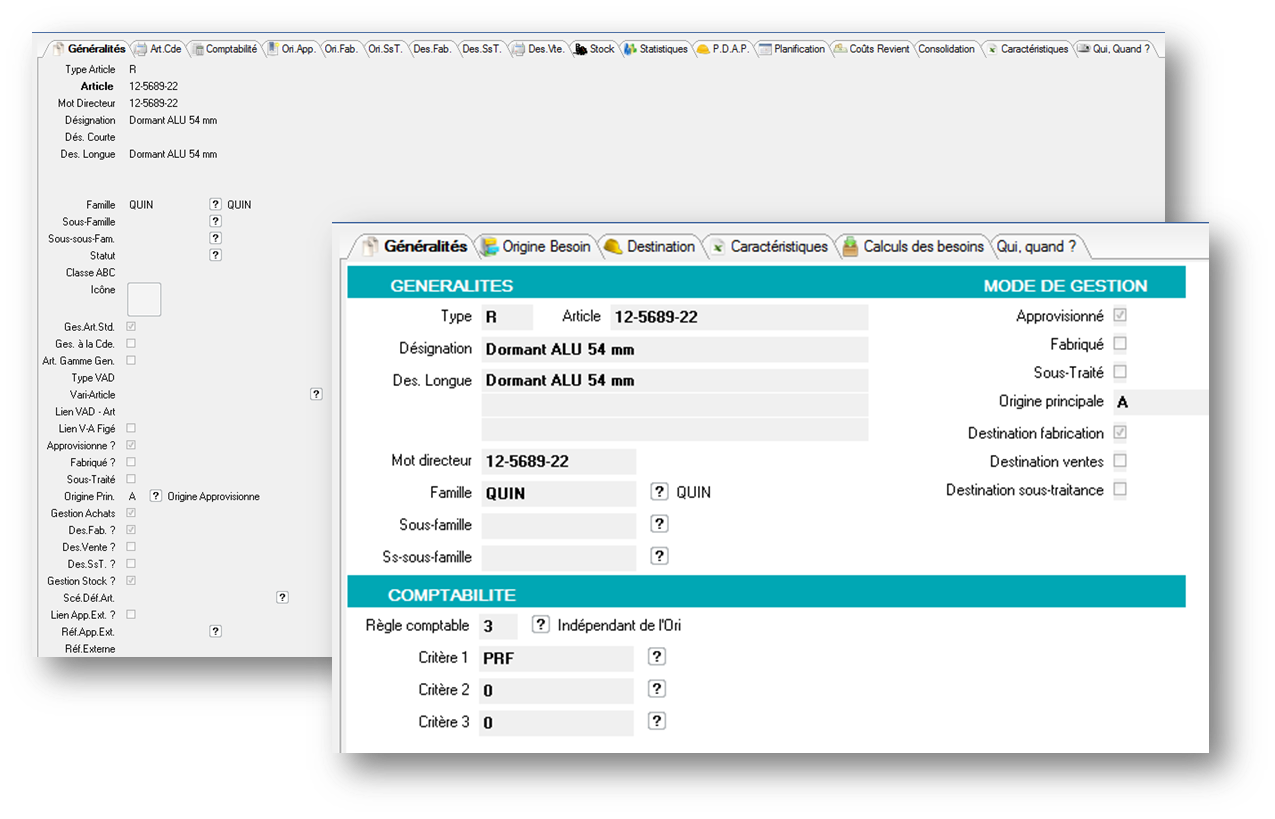Click the question mark icon beside Critère 3
1275x819 pixels.
point(656,721)
